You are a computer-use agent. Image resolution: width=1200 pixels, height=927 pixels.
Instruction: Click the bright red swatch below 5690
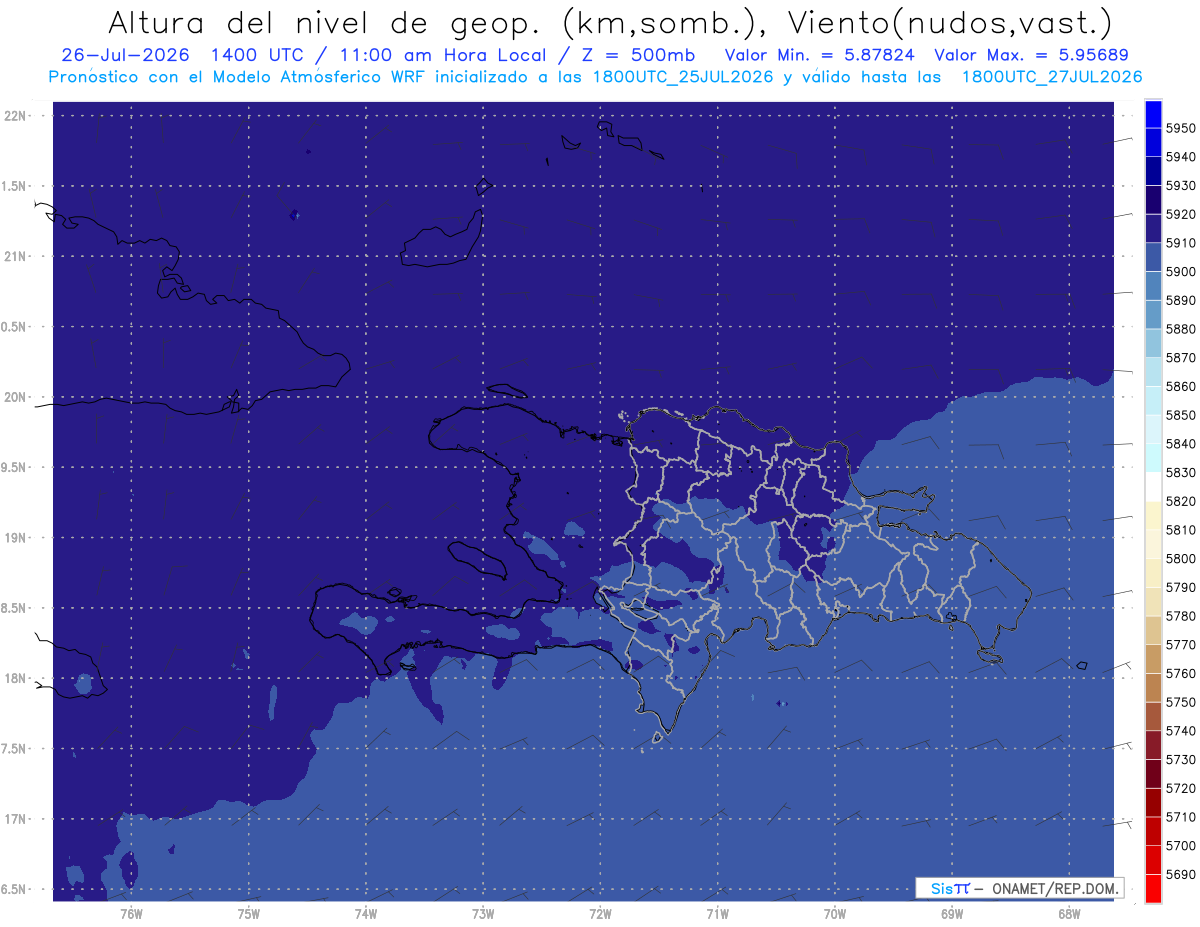(1153, 888)
